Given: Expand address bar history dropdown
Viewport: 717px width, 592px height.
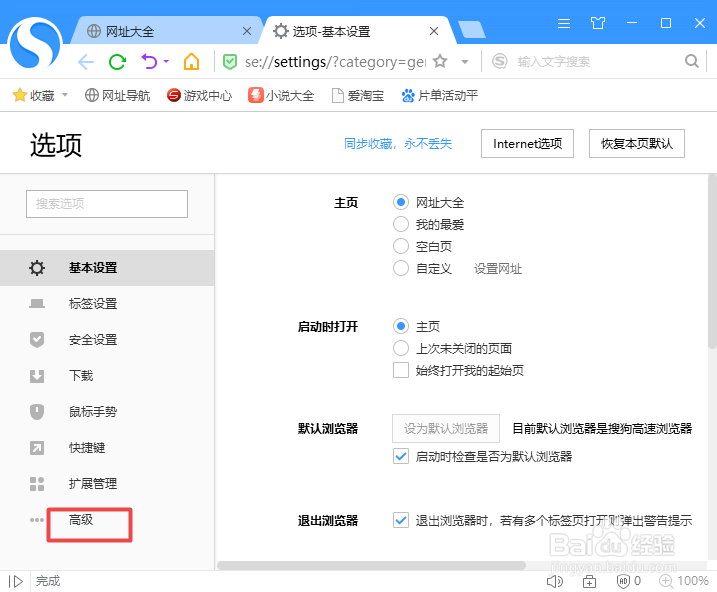Looking at the screenshot, I should (465, 62).
